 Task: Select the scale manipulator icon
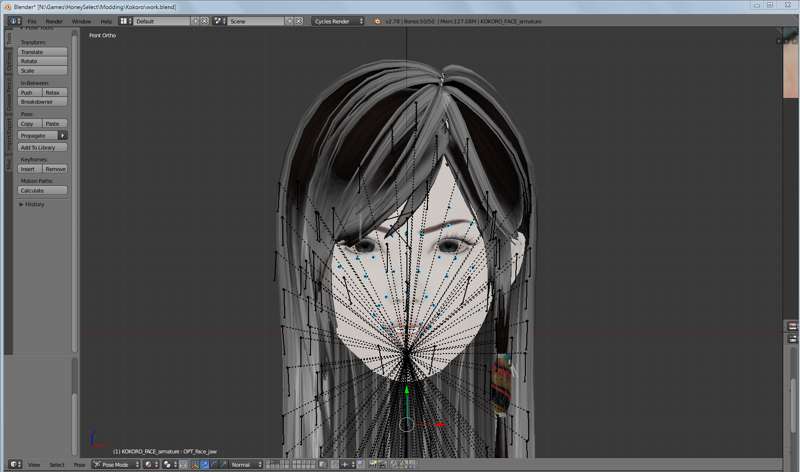click(223, 464)
